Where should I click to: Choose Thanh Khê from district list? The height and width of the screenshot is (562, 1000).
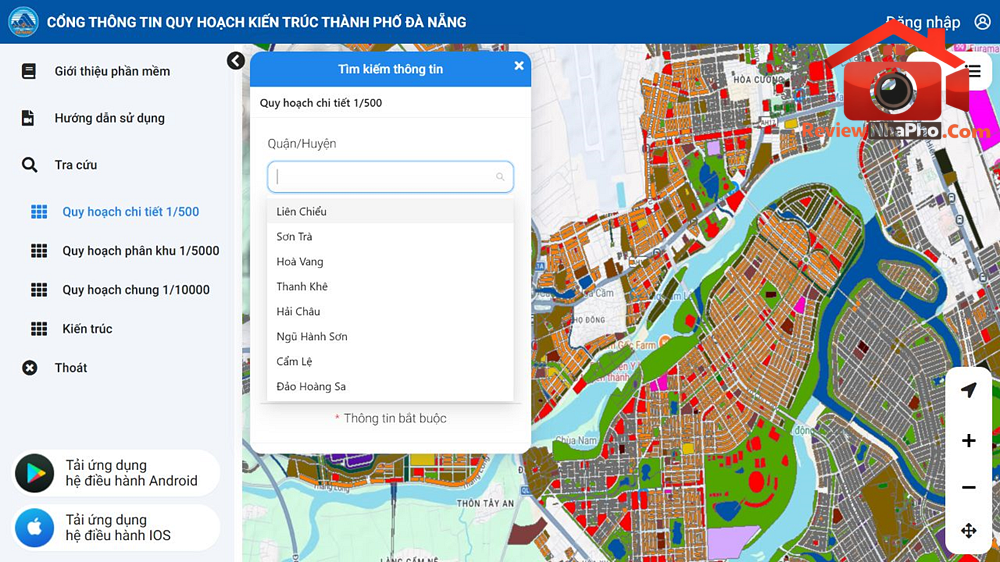click(390, 286)
